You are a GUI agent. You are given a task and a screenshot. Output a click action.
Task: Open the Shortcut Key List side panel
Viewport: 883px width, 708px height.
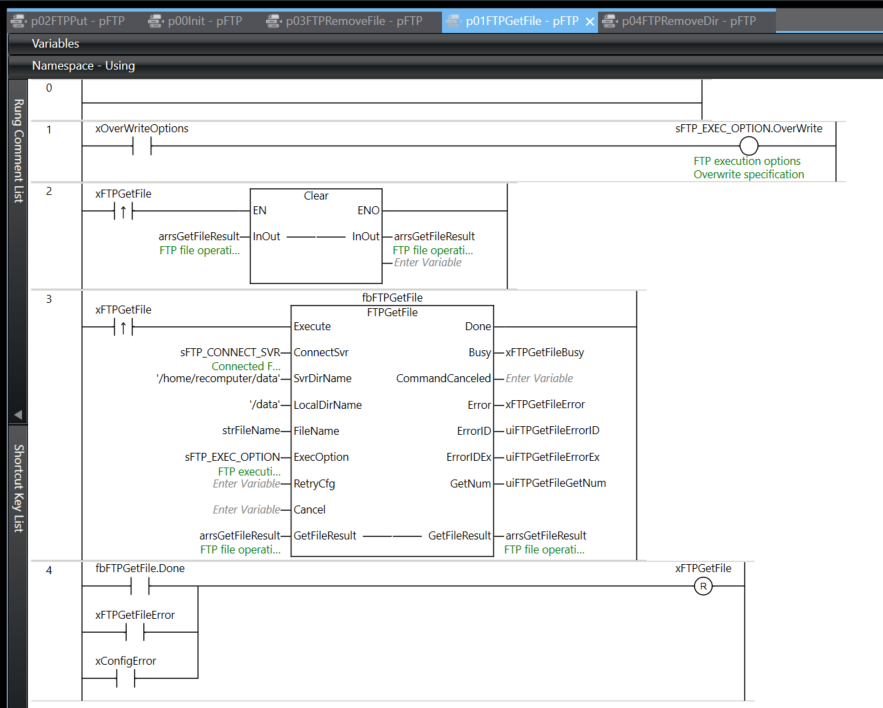click(x=17, y=488)
